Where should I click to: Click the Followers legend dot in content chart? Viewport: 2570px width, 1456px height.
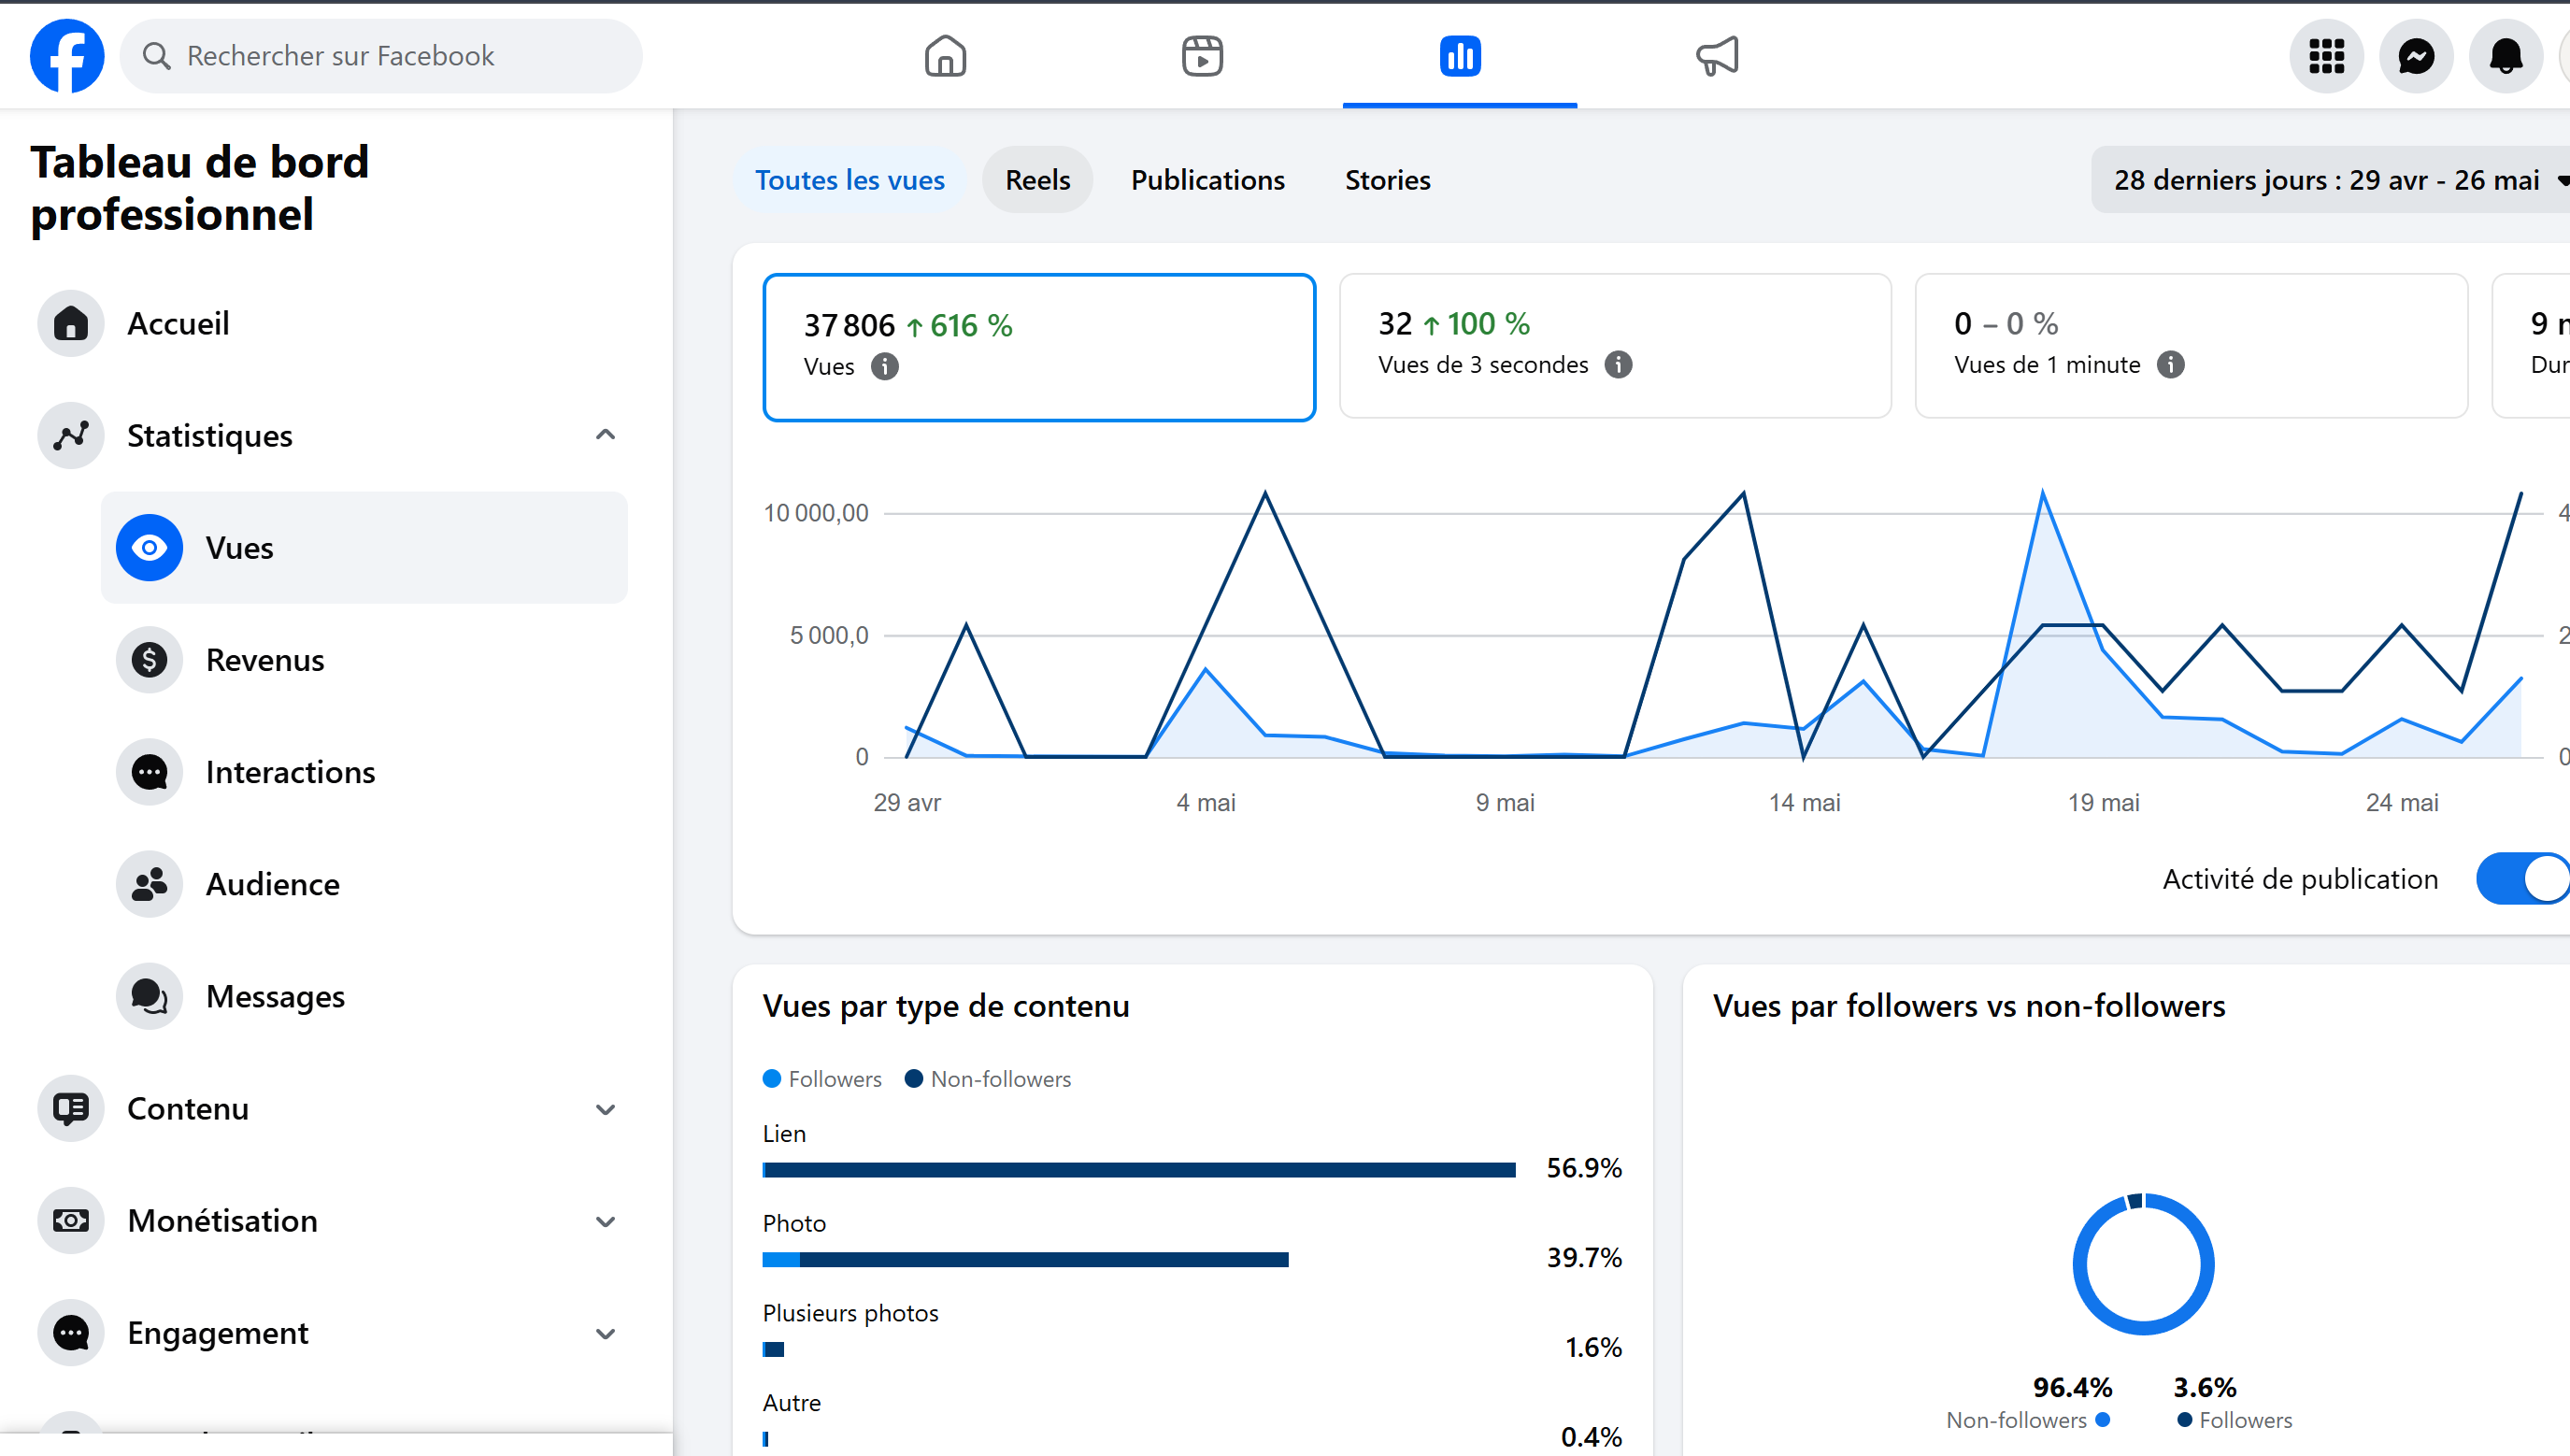[x=771, y=1079]
